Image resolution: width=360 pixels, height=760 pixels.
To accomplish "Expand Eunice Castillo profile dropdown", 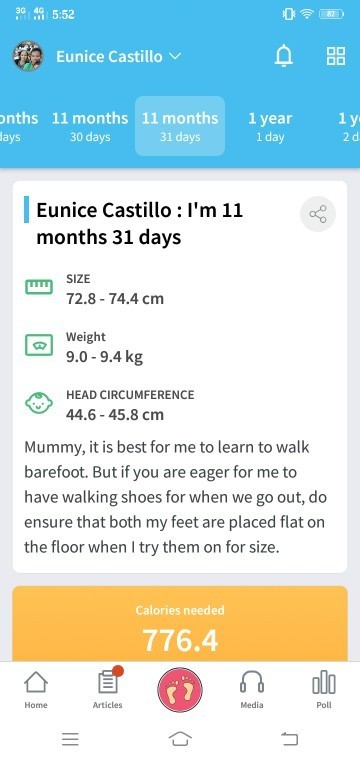I will (x=118, y=57).
